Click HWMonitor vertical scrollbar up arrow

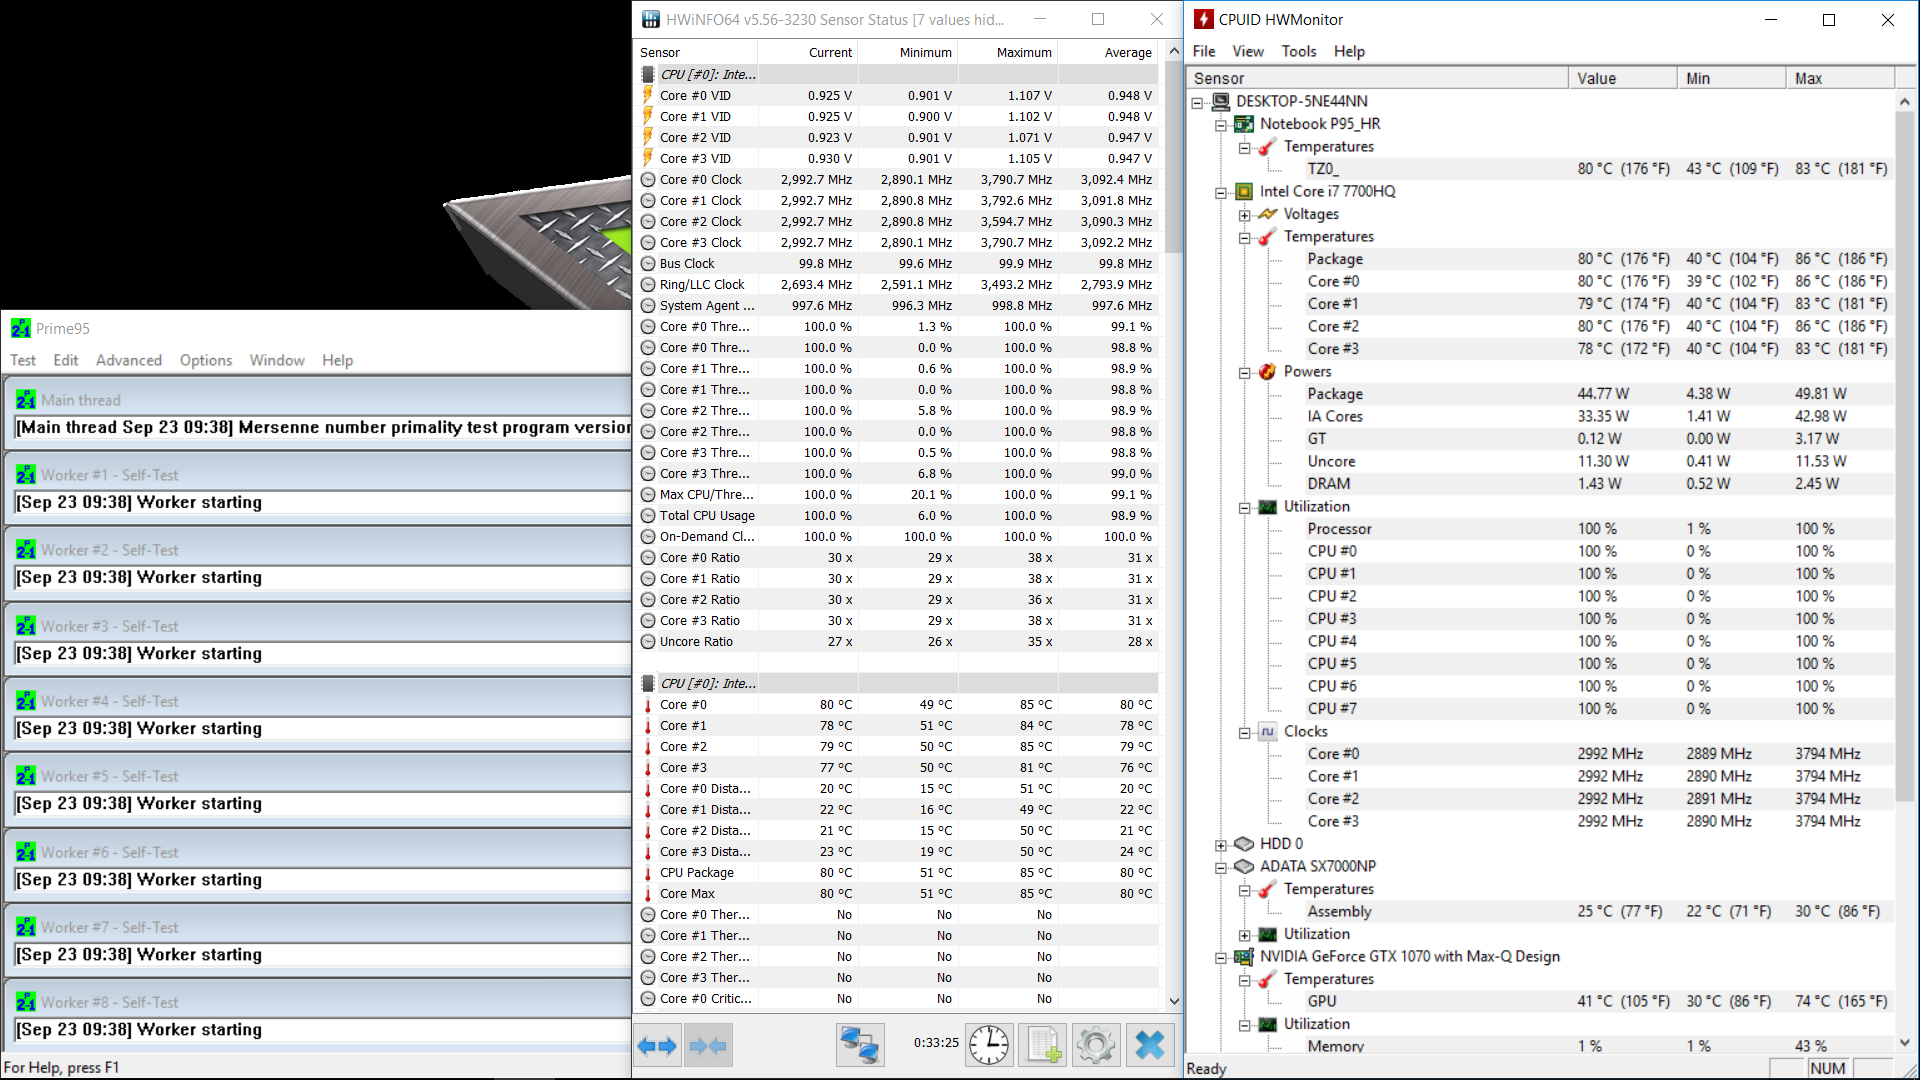(1904, 101)
